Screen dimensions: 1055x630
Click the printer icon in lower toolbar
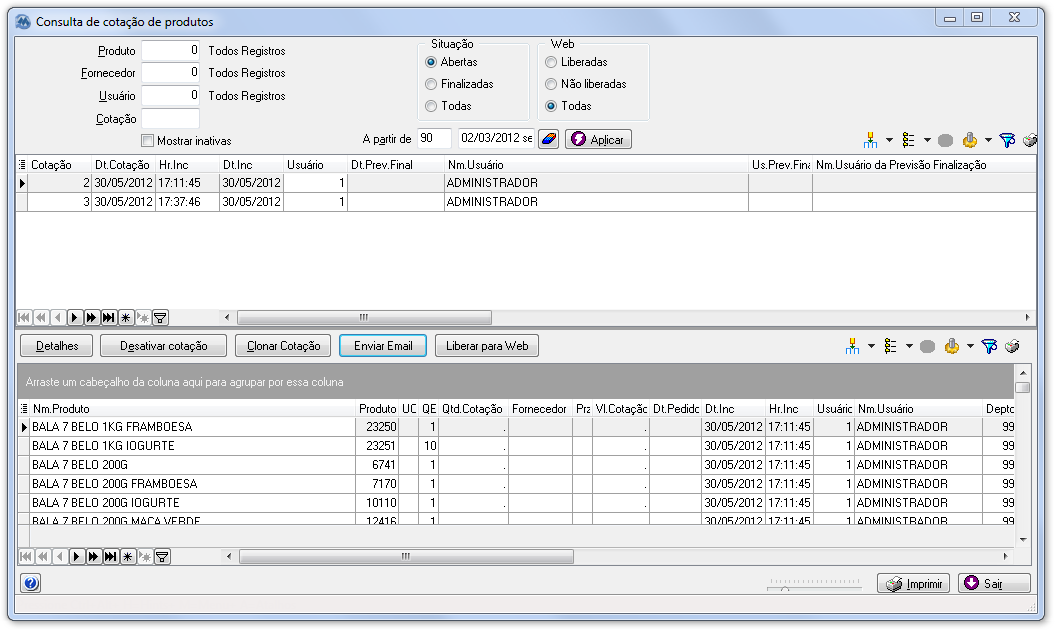click(x=1012, y=346)
